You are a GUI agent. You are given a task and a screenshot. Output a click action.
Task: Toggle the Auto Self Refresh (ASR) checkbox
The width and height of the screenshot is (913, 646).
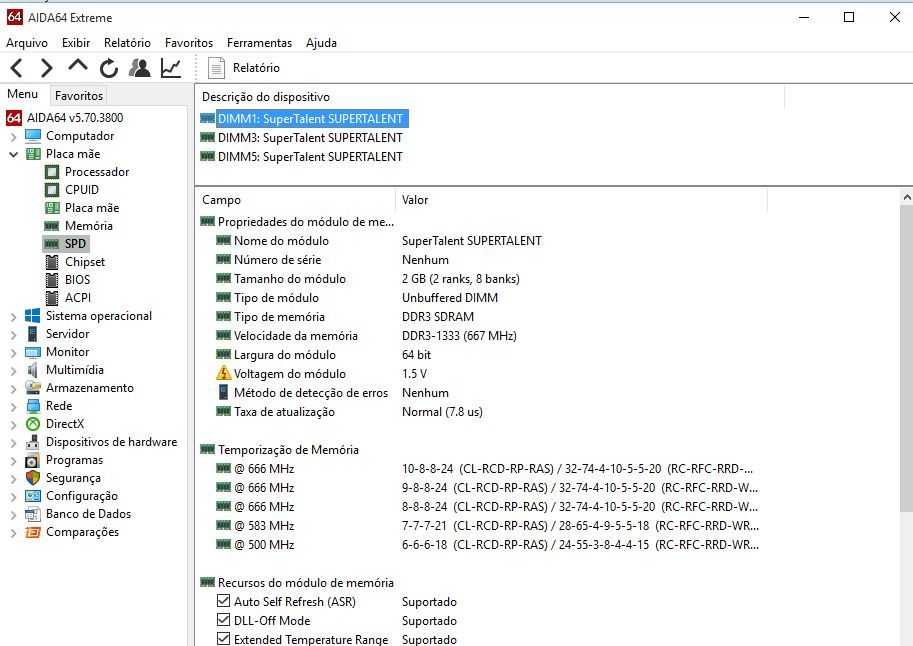pos(223,601)
